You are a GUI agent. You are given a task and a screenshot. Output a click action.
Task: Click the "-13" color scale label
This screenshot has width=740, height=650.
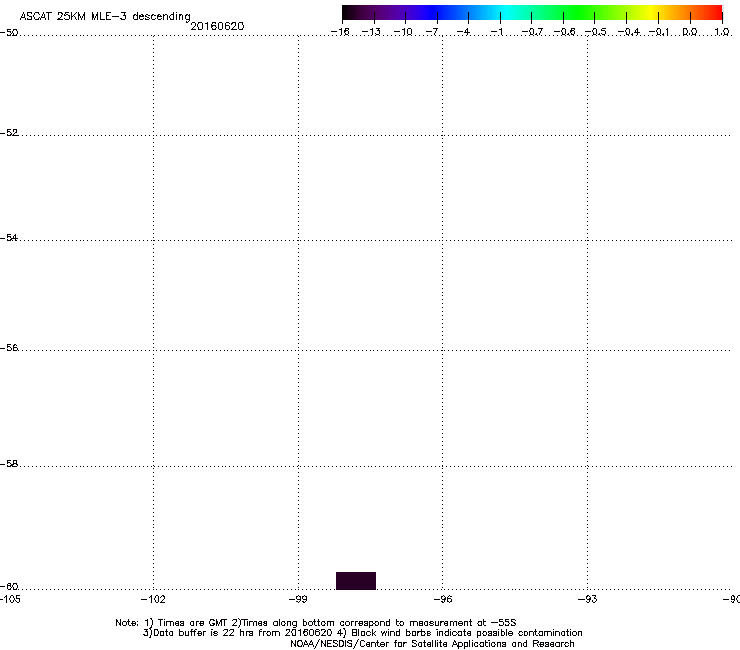[x=371, y=32]
